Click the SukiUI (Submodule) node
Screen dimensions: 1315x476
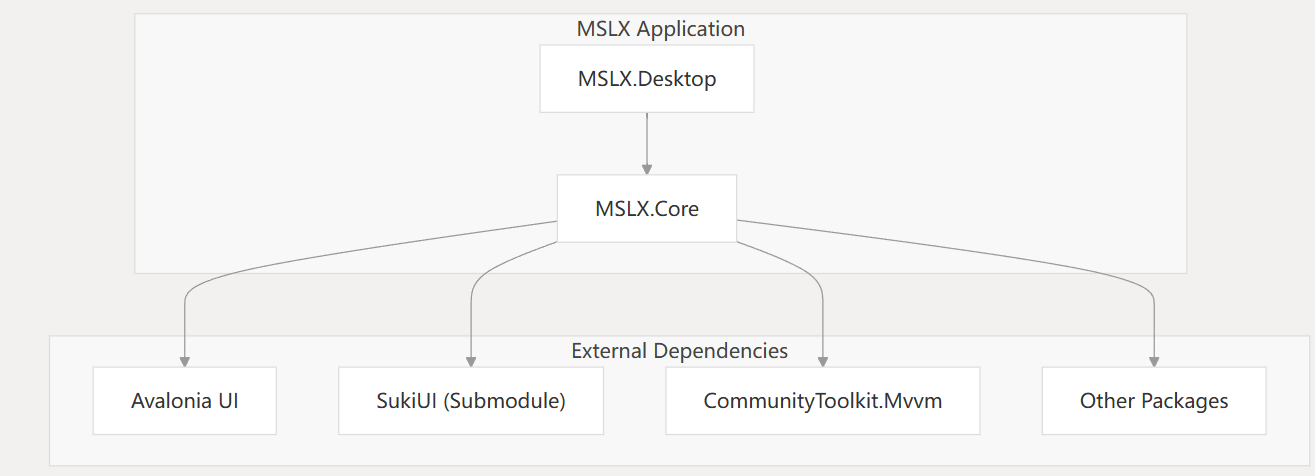pos(471,401)
